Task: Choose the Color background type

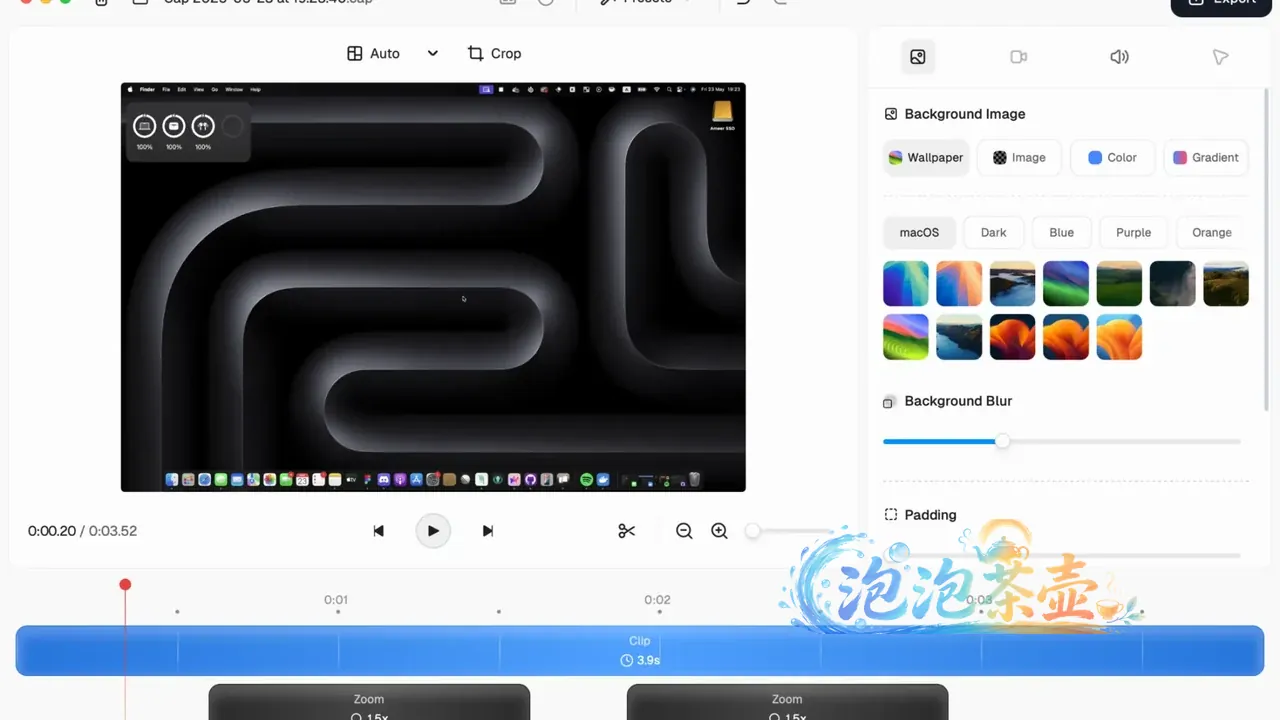Action: (x=1112, y=158)
